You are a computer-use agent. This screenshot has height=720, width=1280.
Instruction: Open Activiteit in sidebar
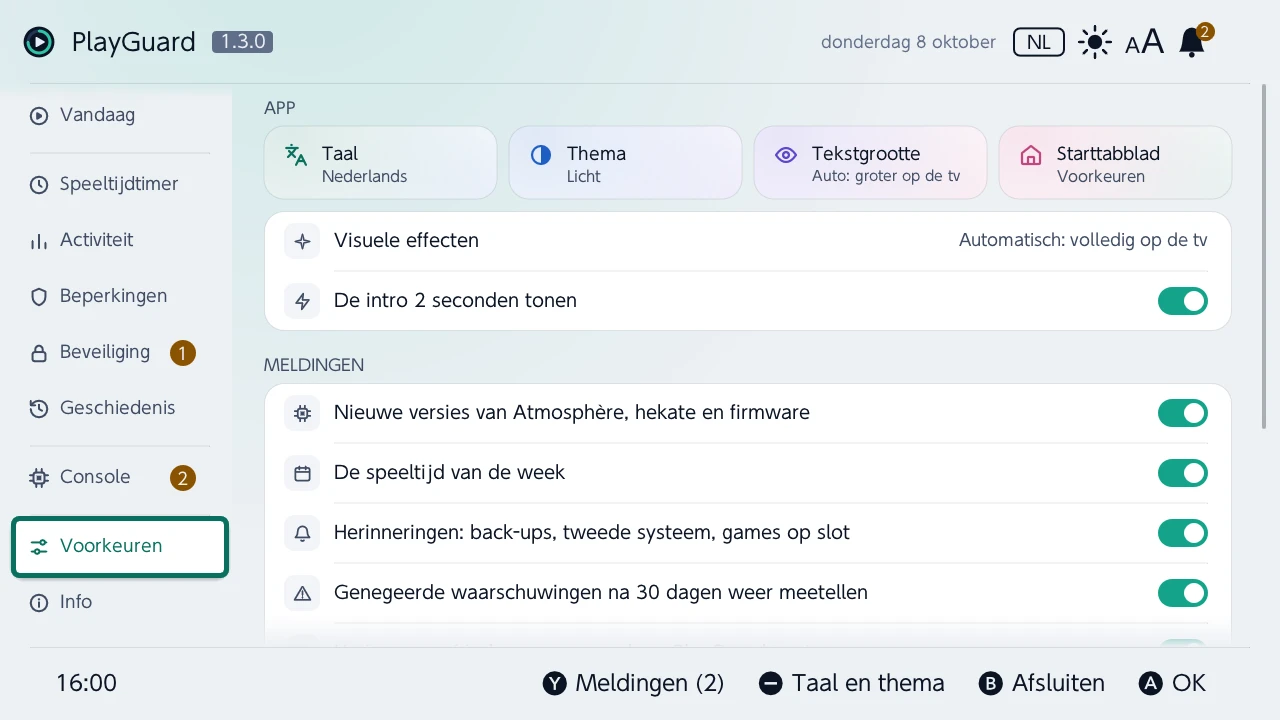pyautogui.click(x=120, y=240)
